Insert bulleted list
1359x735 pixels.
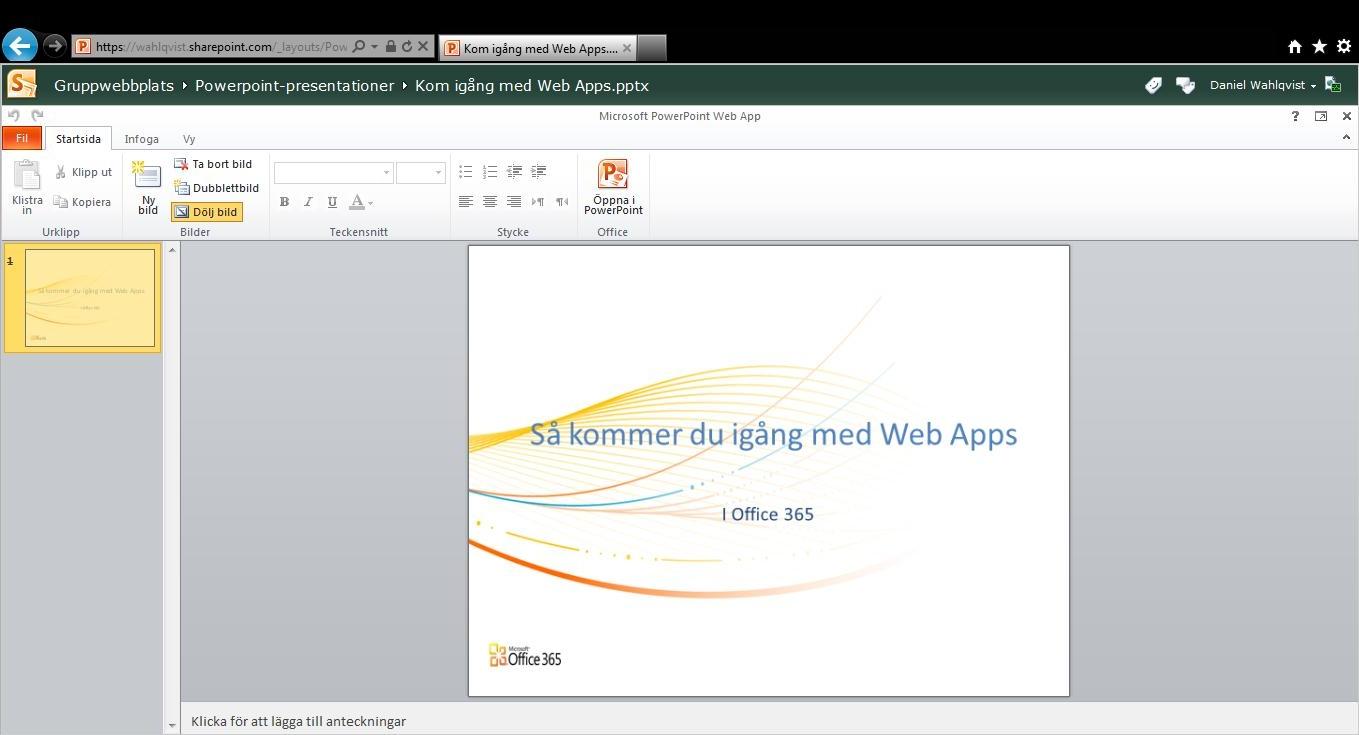(465, 172)
